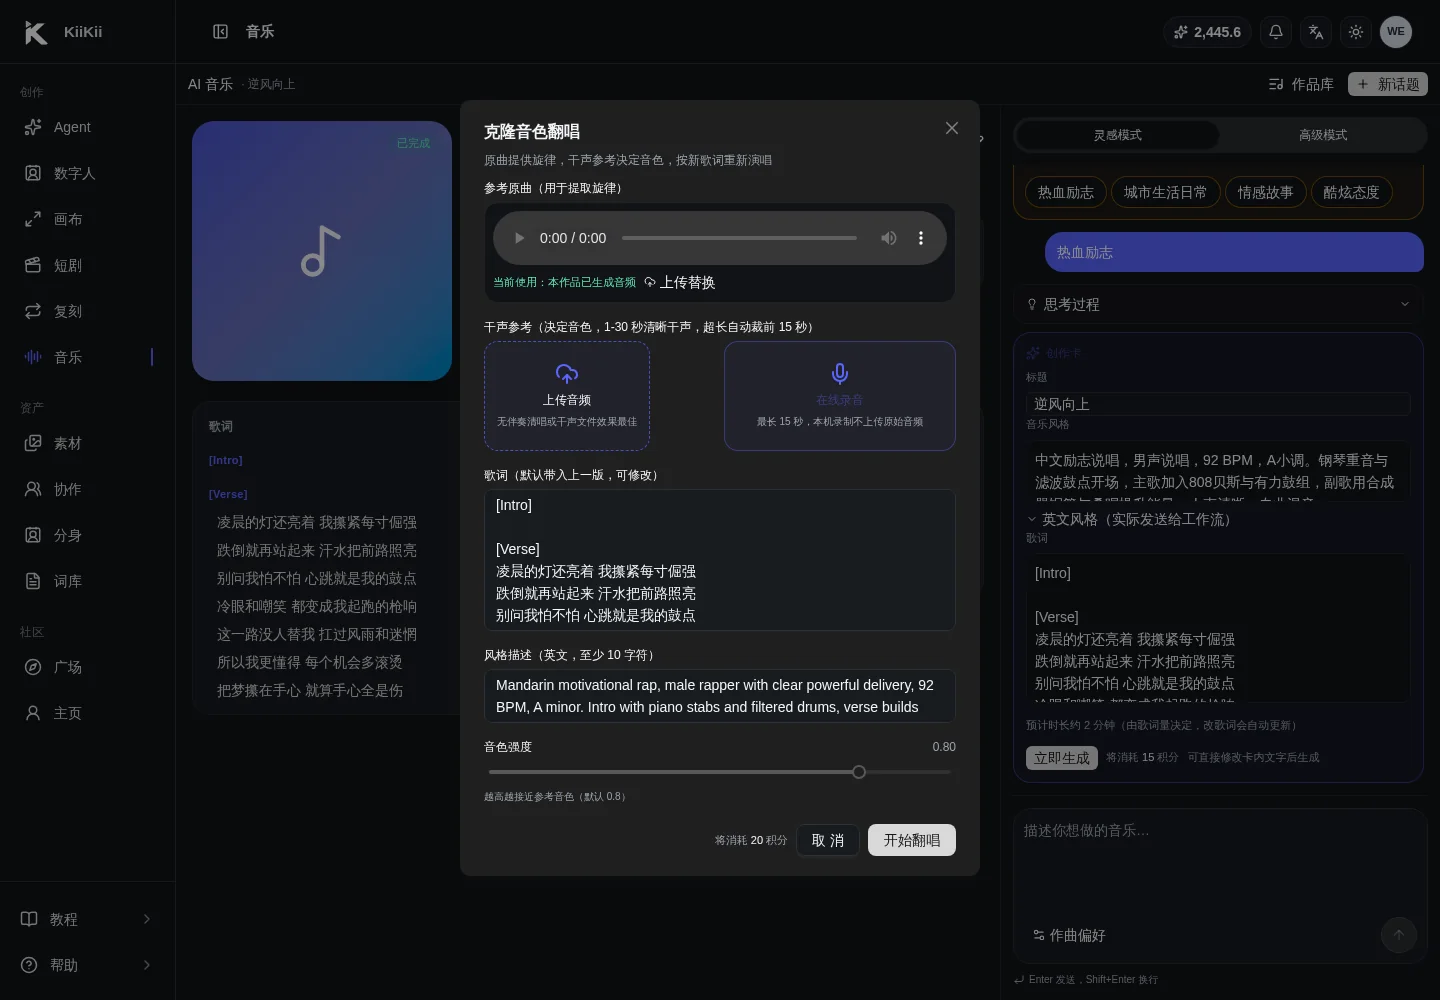Expand the 思考过程 section

(x=1218, y=304)
